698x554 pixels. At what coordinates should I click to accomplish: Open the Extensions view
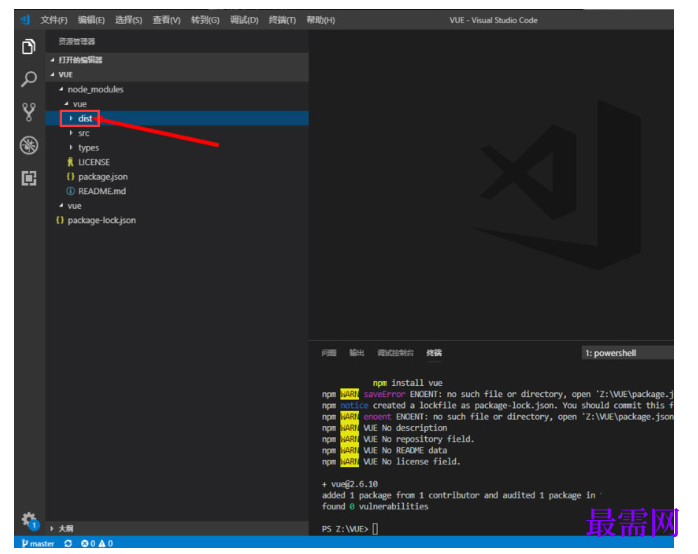click(x=29, y=178)
